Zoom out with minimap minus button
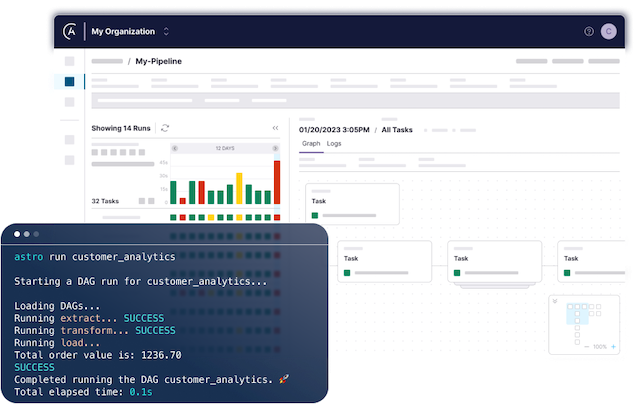This screenshot has height=404, width=640. (587, 347)
